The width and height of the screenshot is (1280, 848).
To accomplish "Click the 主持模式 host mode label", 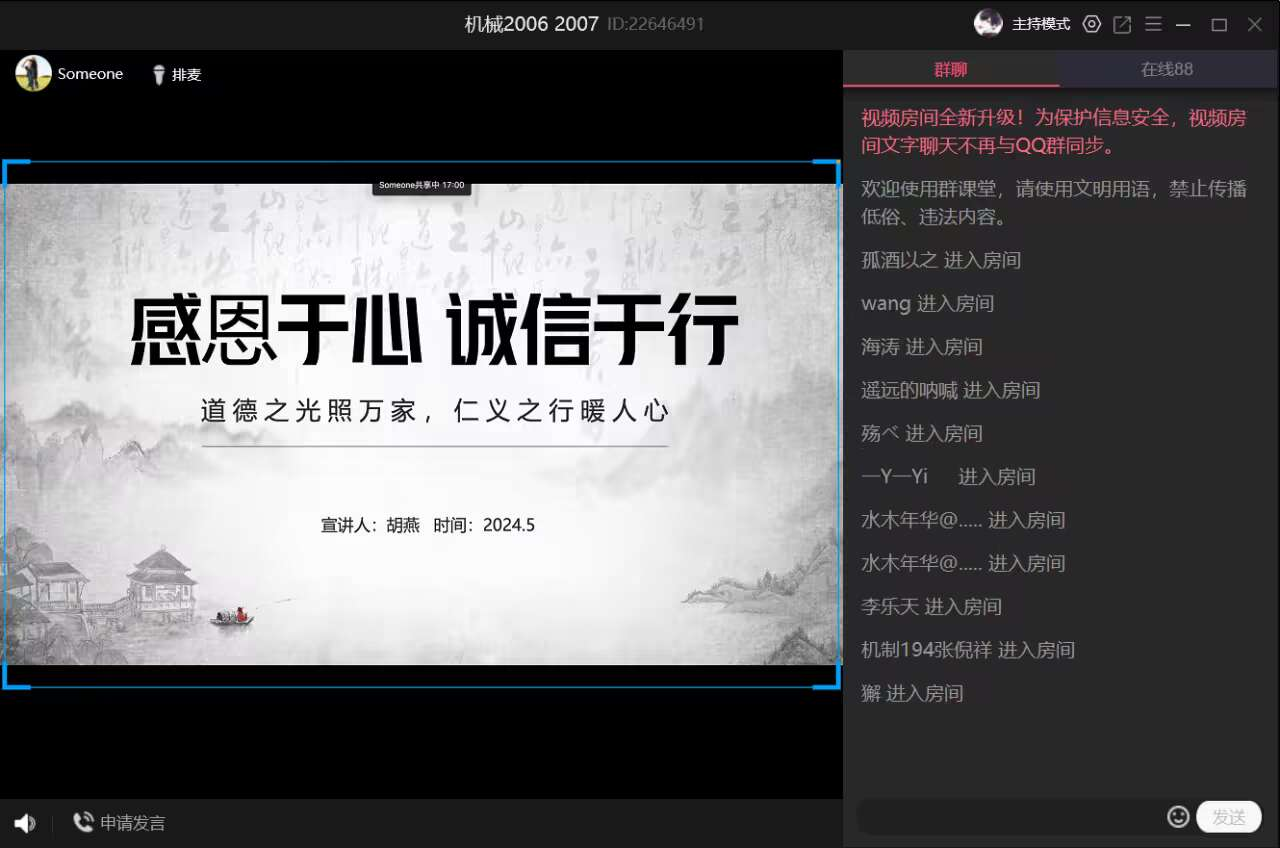I will (1041, 24).
